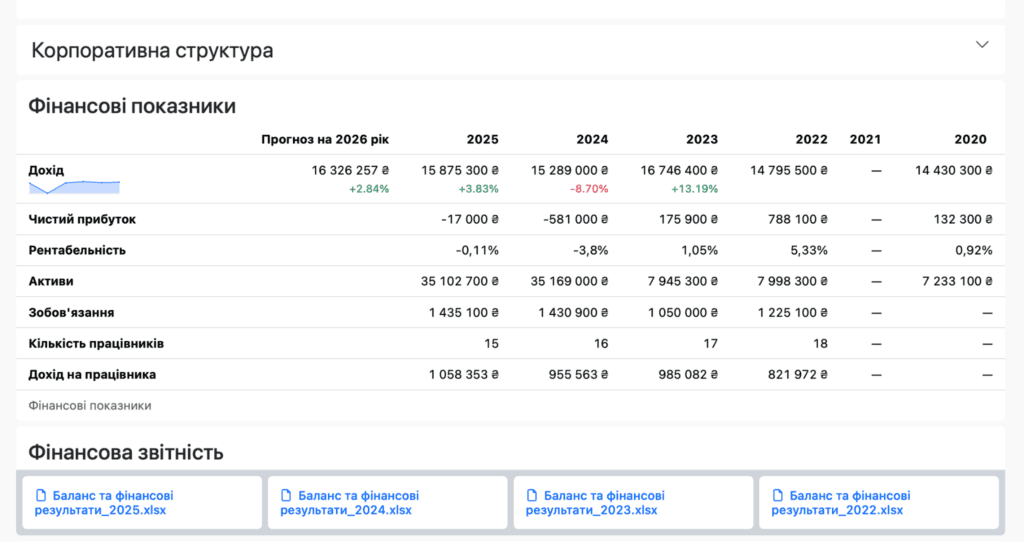Image resolution: width=1024 pixels, height=542 pixels.
Task: Click the file icon for the 2025 xlsx report
Action: click(41, 496)
